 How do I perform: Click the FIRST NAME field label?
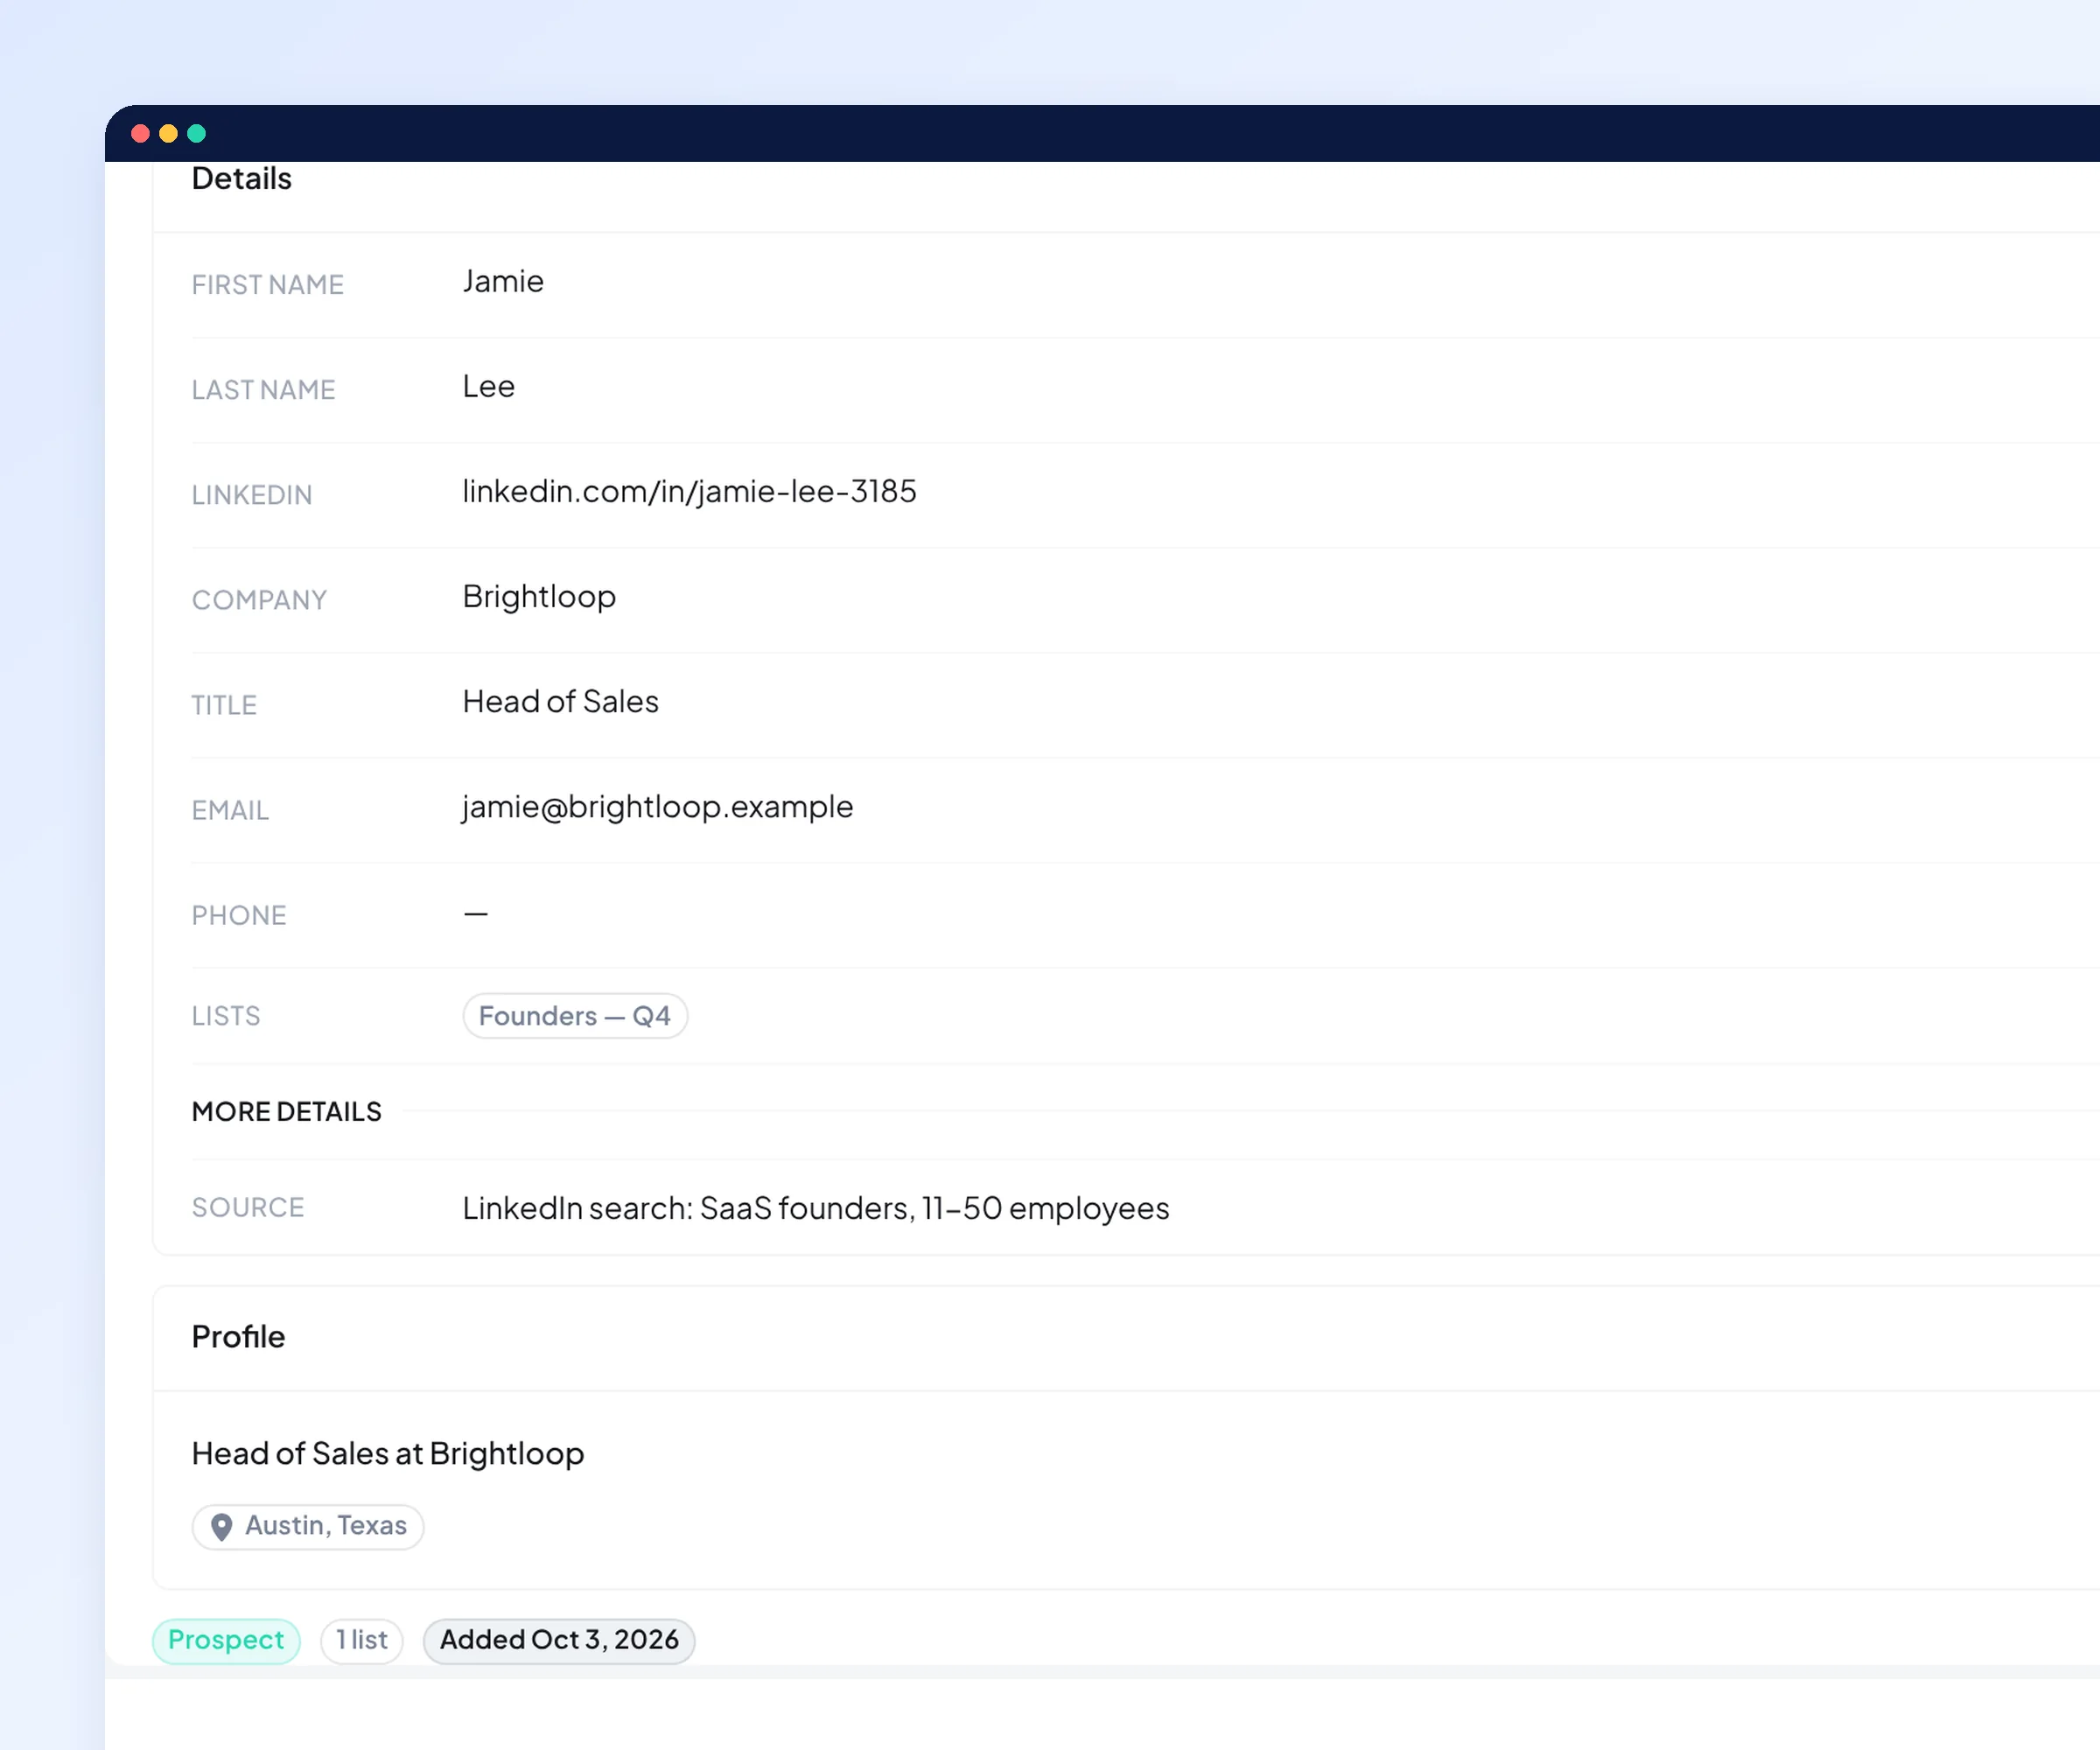point(268,285)
